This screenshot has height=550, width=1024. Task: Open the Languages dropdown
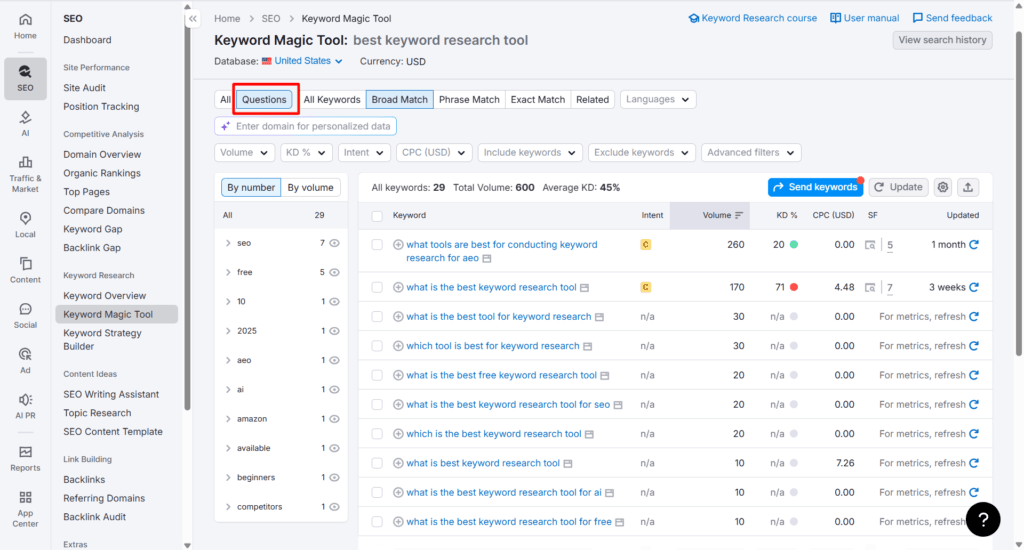tap(658, 99)
